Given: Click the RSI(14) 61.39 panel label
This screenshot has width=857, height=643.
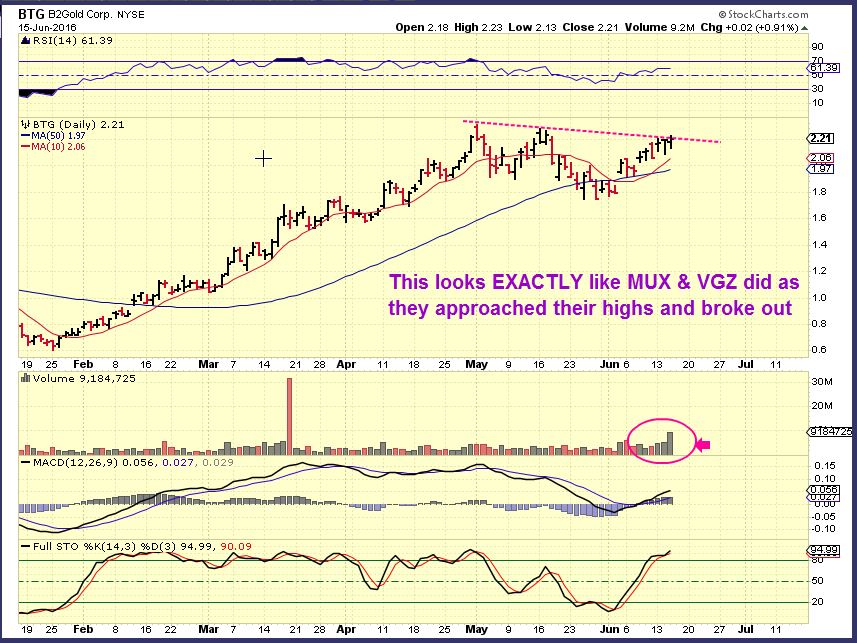Looking at the screenshot, I should (x=73, y=40).
